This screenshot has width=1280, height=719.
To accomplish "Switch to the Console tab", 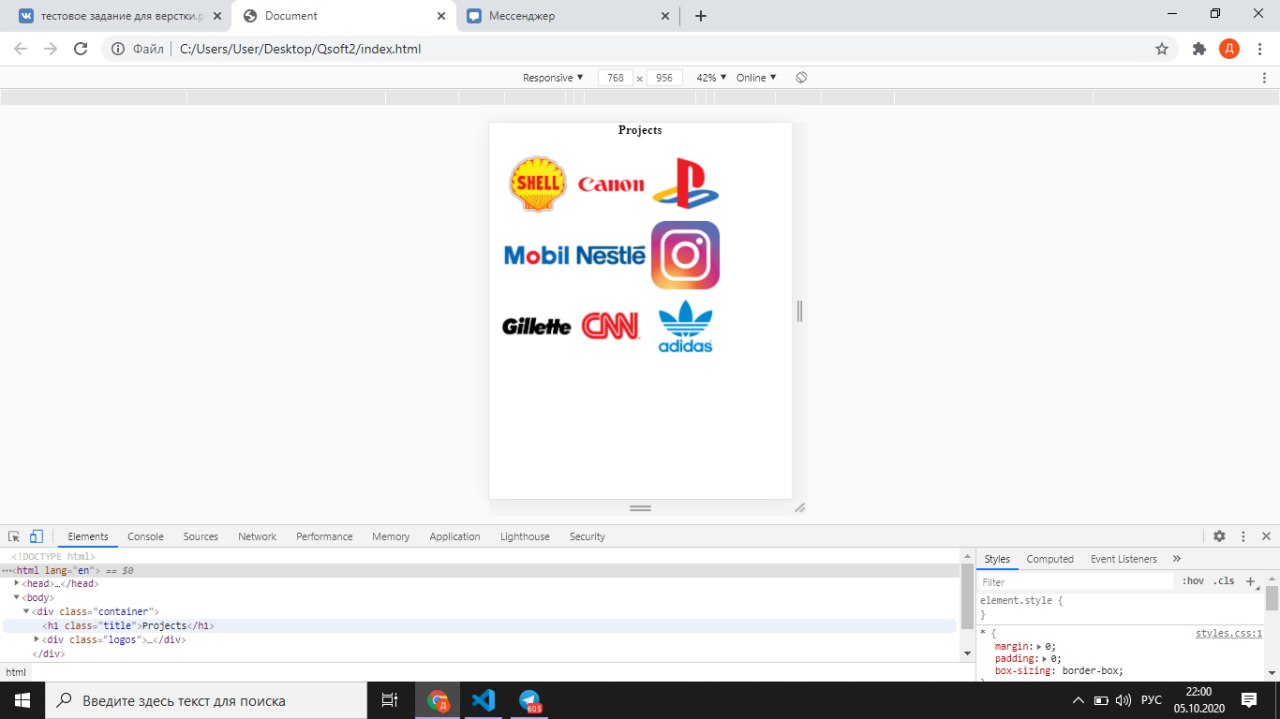I will tap(145, 536).
